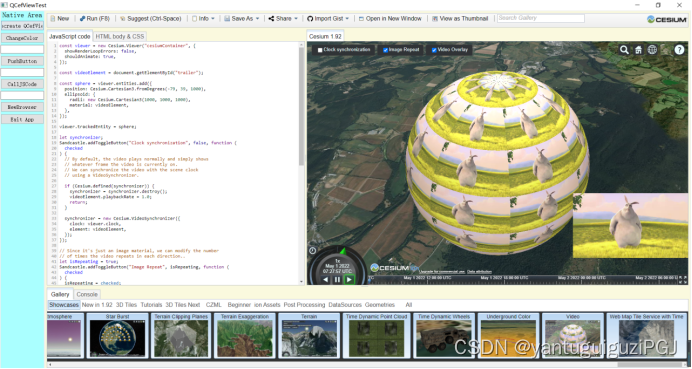
Task: Click the play forward button
Action: click(x=349, y=279)
